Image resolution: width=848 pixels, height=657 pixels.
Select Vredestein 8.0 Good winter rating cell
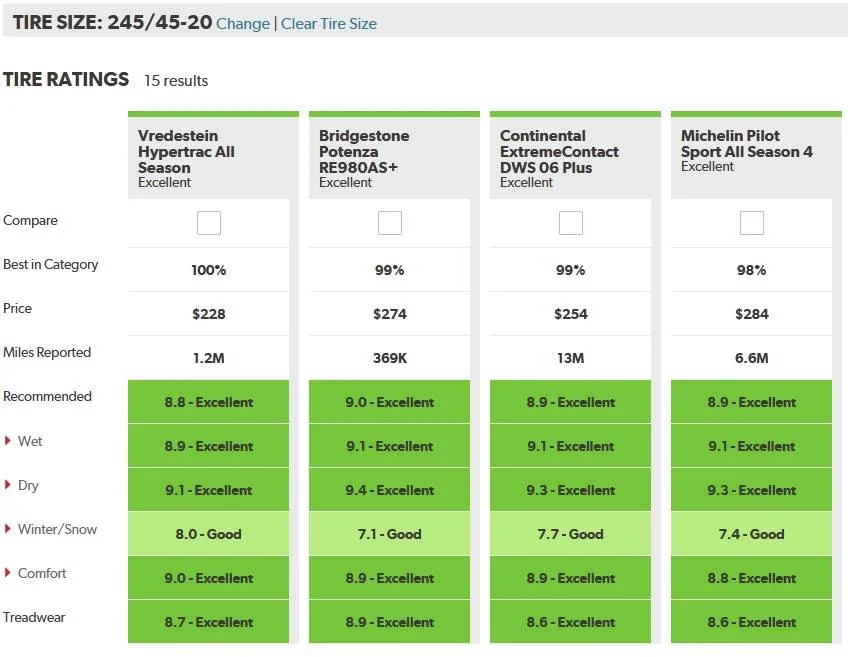pyautogui.click(x=209, y=534)
